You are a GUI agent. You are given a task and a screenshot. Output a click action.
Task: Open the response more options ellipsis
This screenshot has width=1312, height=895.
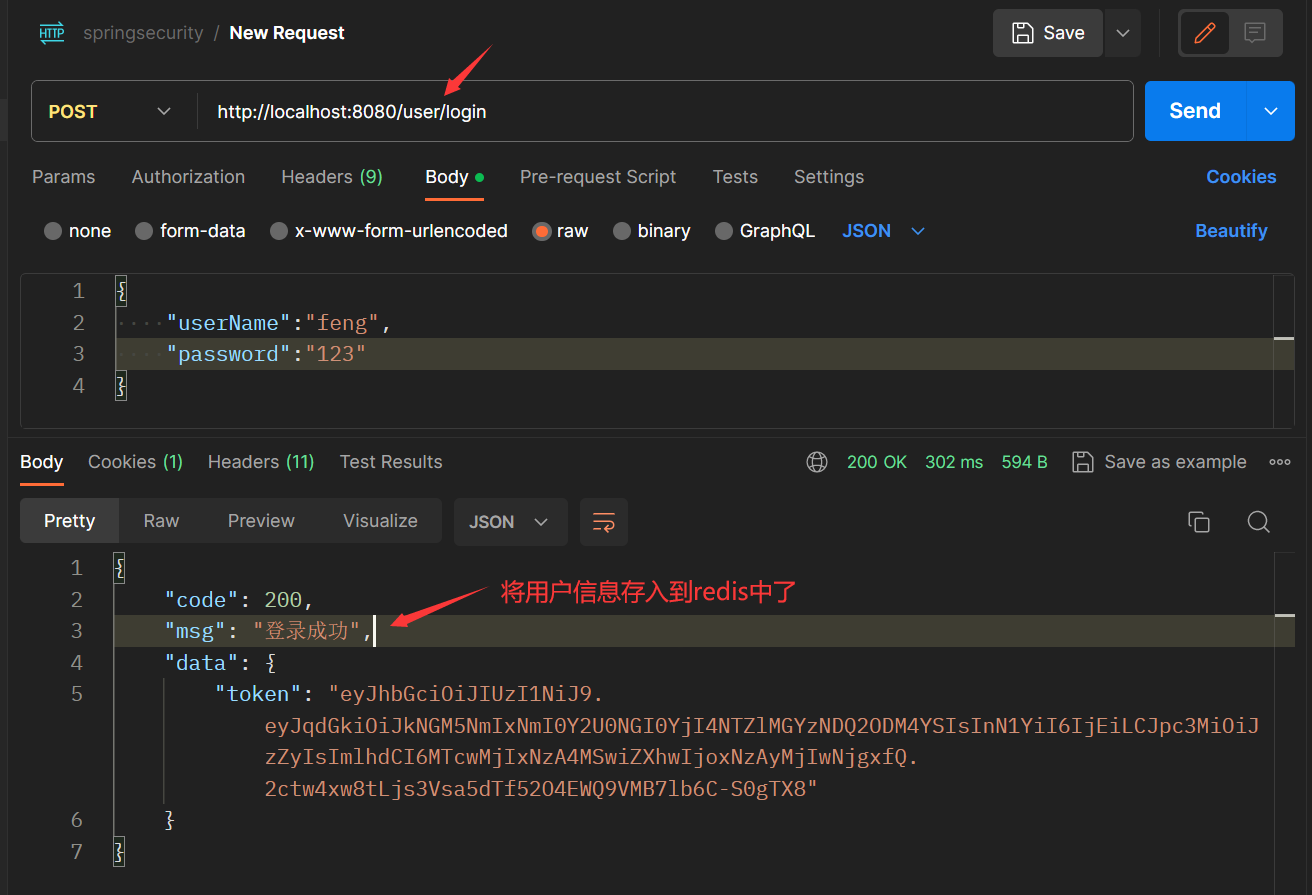(x=1279, y=462)
